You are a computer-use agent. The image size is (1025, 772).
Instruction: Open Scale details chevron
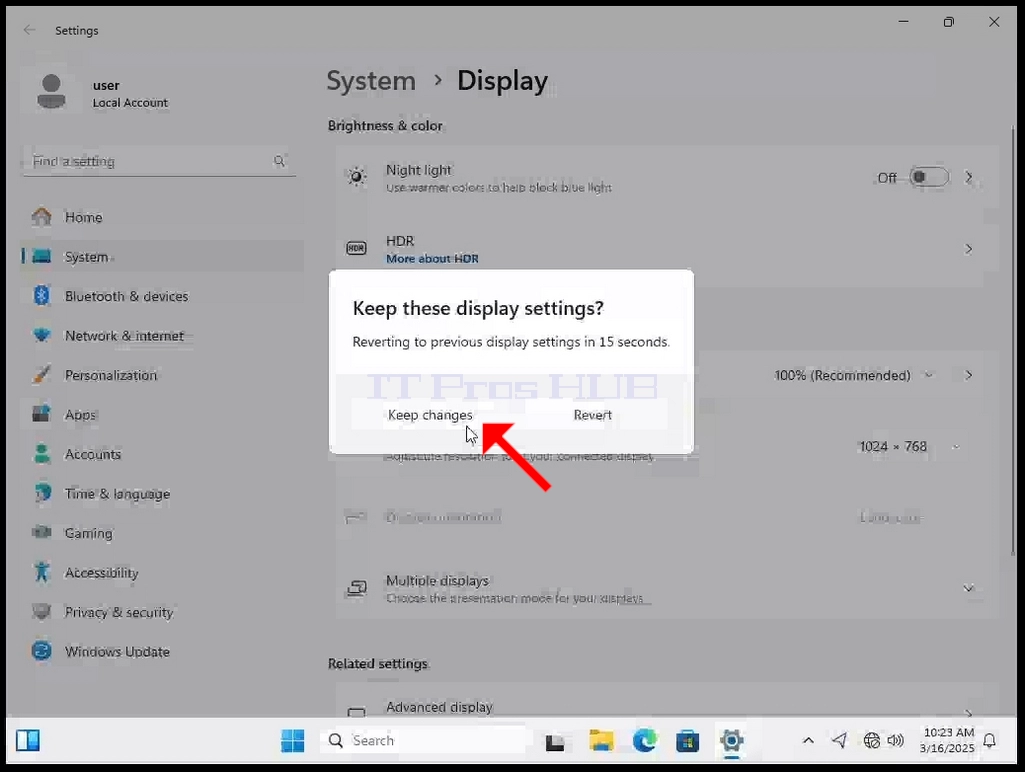tap(969, 375)
